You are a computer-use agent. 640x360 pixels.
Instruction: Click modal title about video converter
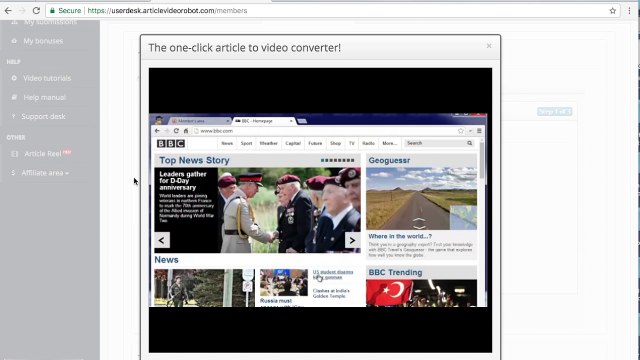(244, 48)
